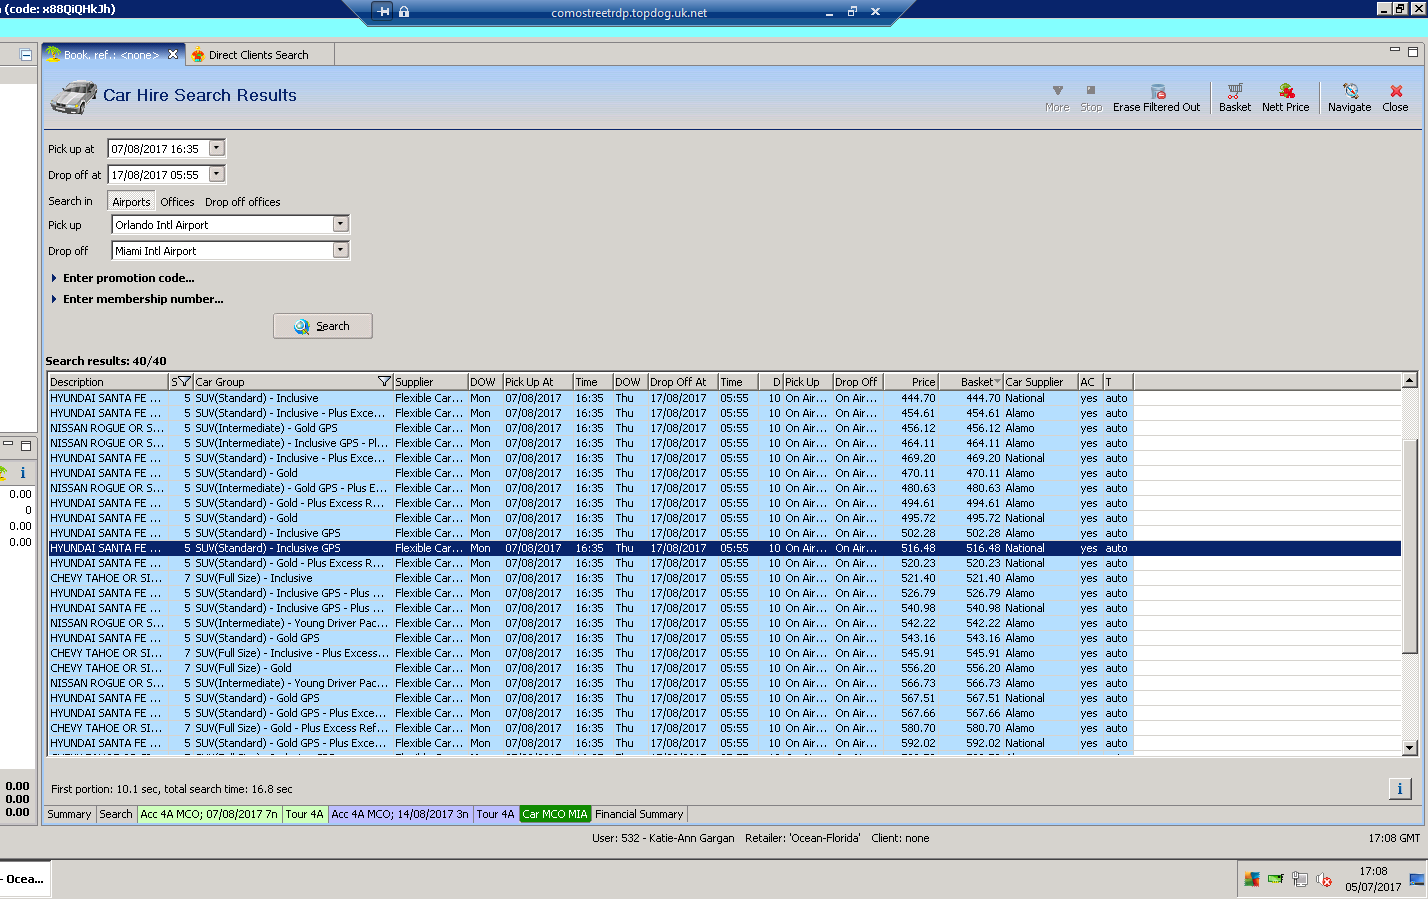
Task: Click the filter icon on S column
Action: [x=182, y=382]
